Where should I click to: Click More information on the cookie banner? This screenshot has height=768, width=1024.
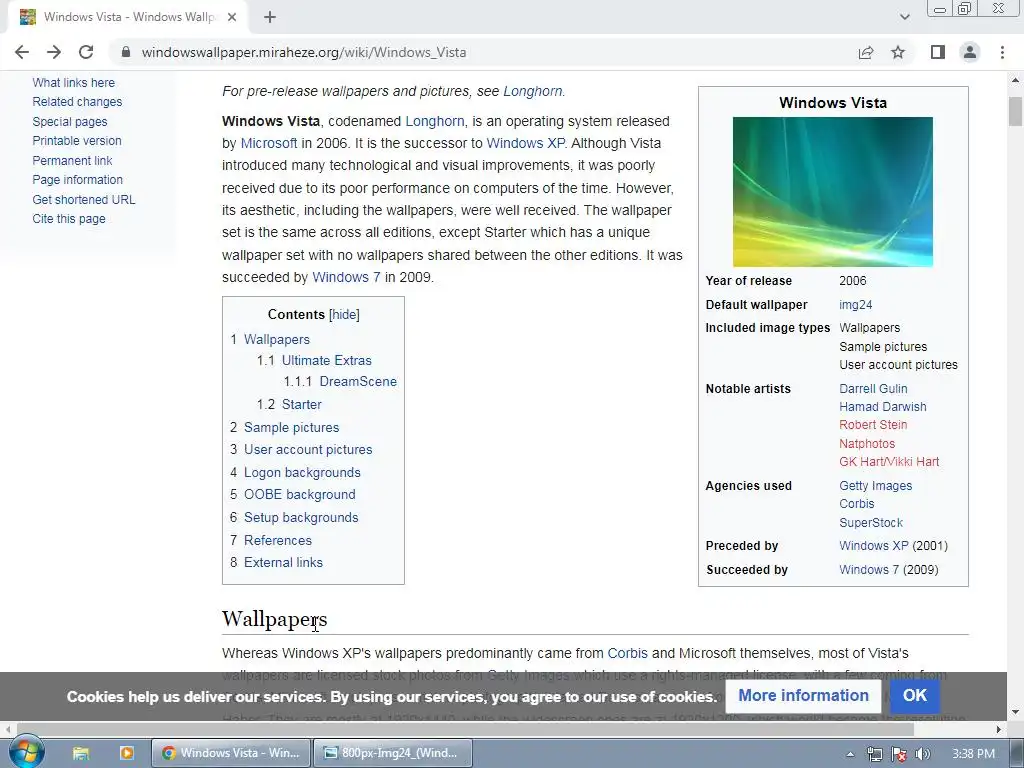803,696
